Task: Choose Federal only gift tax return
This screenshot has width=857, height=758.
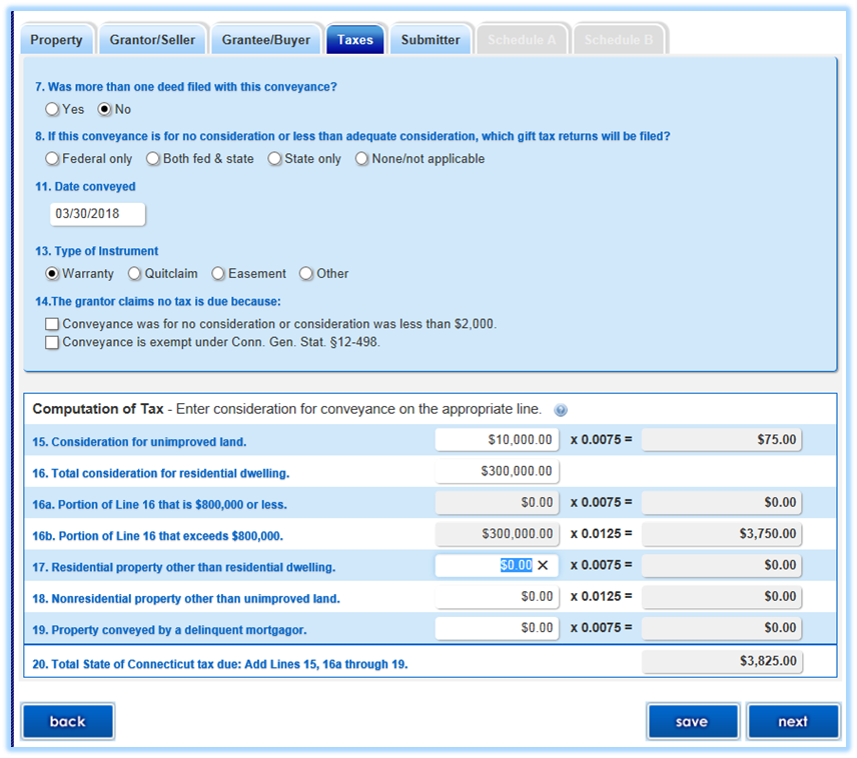Action: (x=52, y=159)
